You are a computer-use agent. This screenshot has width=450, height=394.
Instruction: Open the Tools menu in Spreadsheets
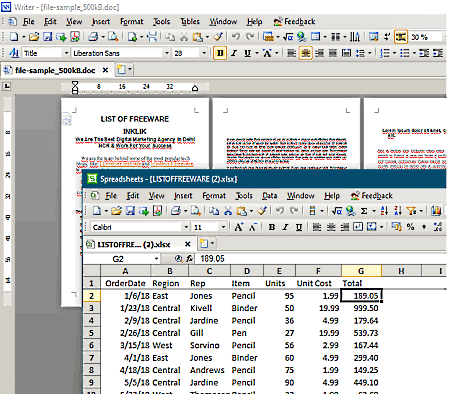coord(244,196)
